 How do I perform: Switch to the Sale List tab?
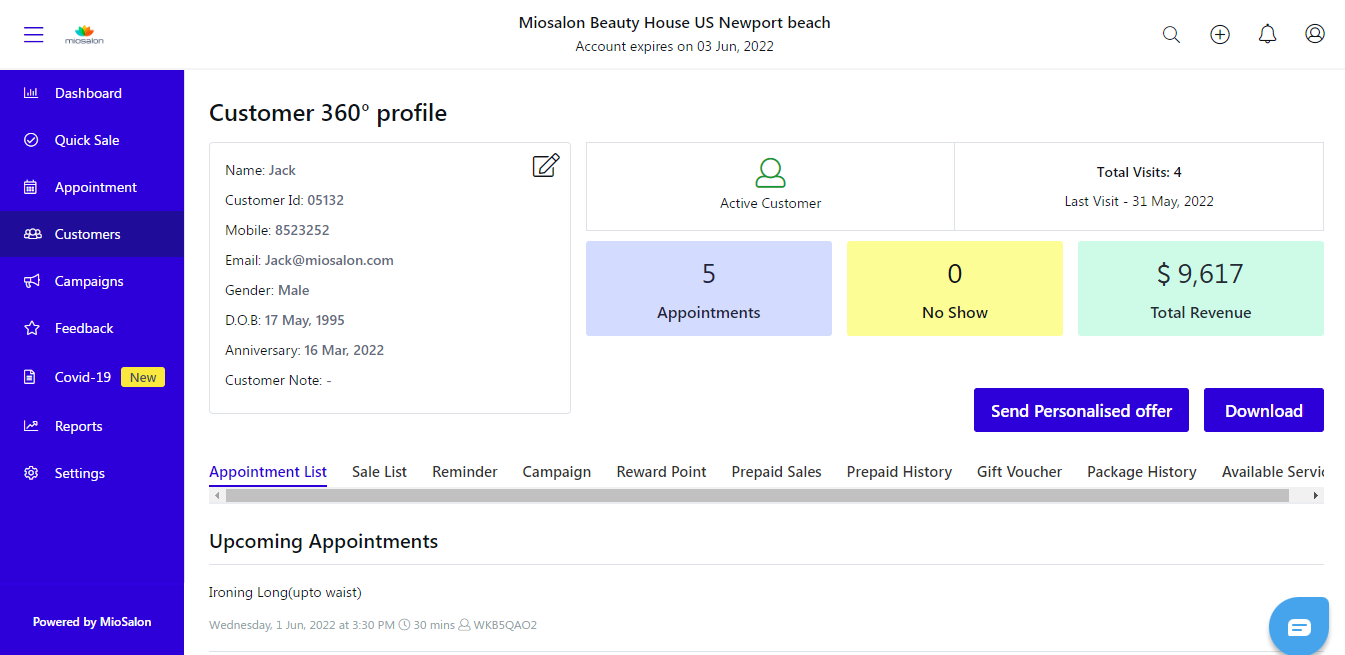379,472
